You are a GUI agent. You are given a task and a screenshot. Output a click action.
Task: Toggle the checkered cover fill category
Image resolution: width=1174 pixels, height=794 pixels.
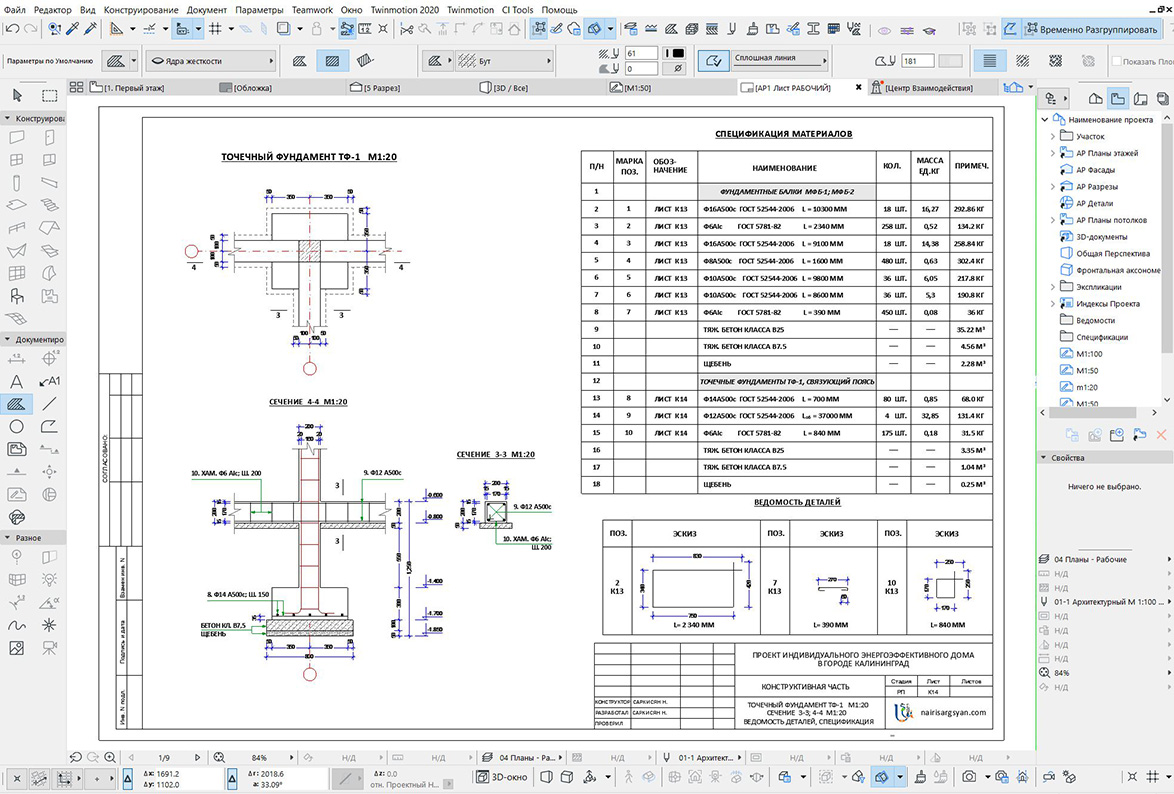[1056, 61]
